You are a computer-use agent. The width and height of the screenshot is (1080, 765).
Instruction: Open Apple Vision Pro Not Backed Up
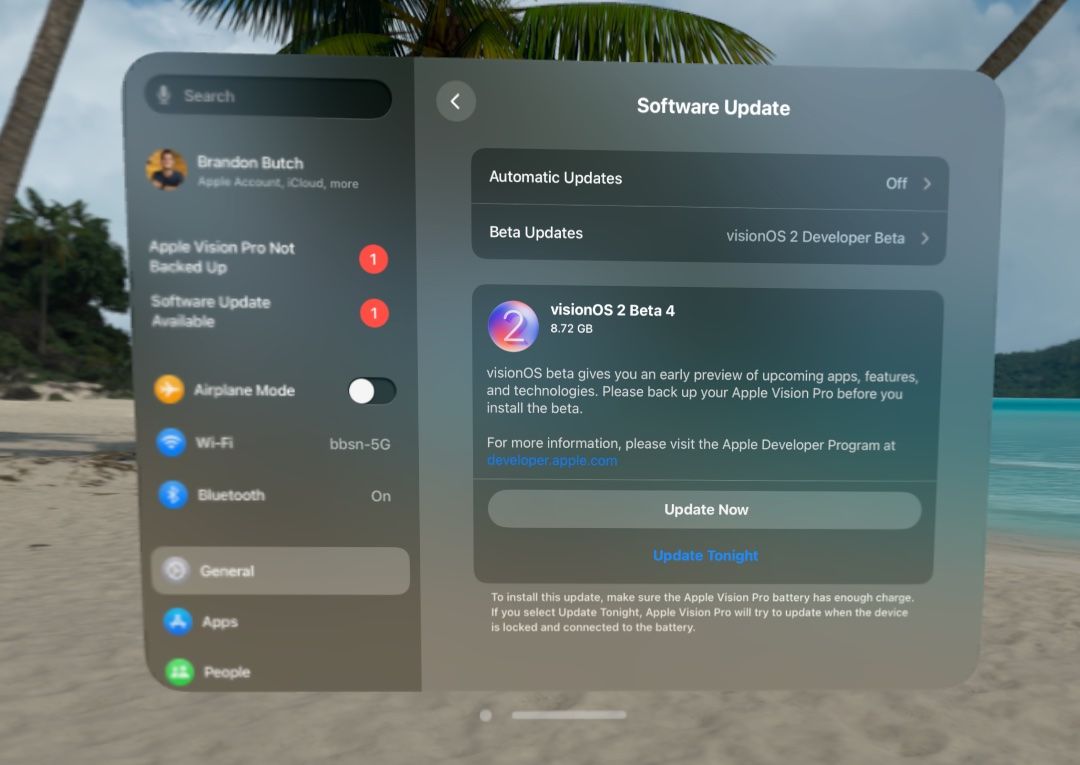tap(269, 258)
